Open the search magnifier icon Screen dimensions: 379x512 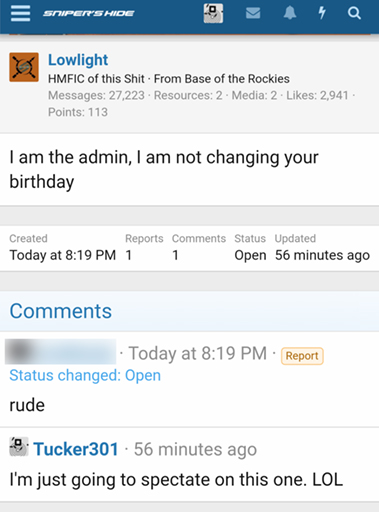(354, 13)
